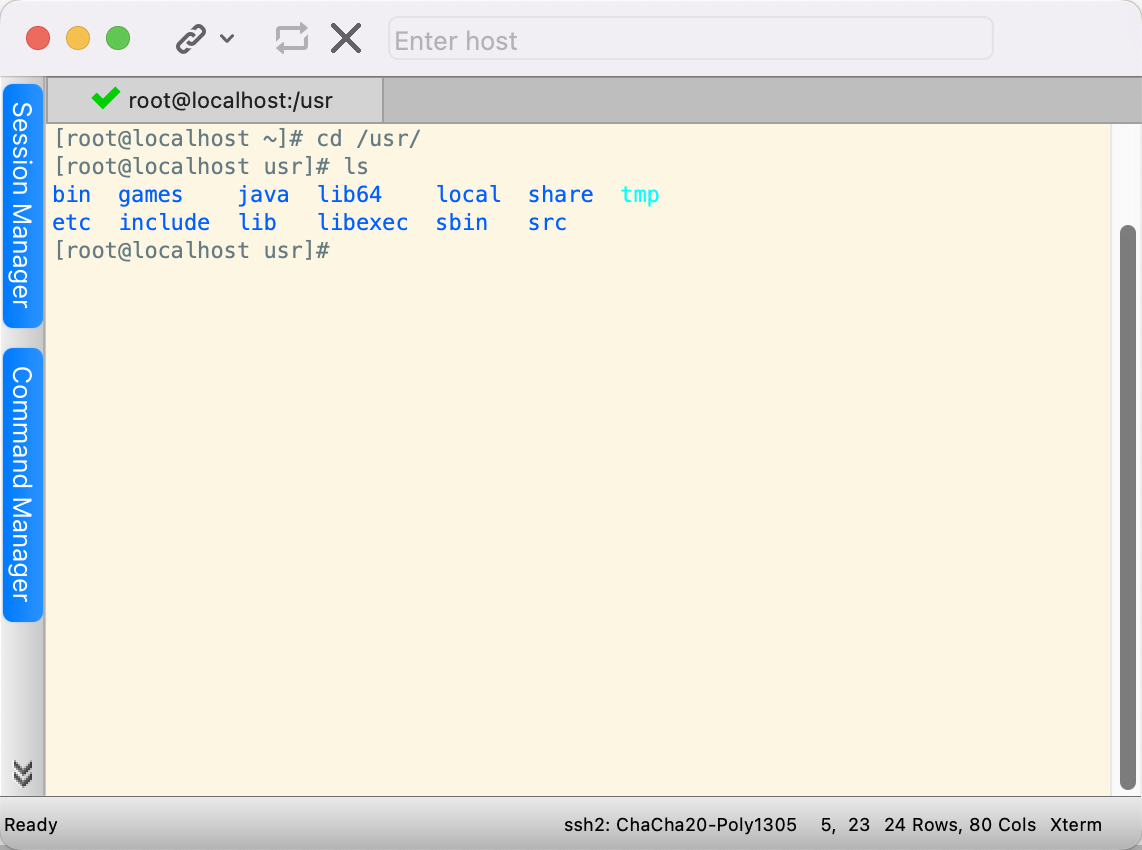Viewport: 1142px width, 850px height.
Task: Focus the Enter host field
Action: [x=690, y=40]
